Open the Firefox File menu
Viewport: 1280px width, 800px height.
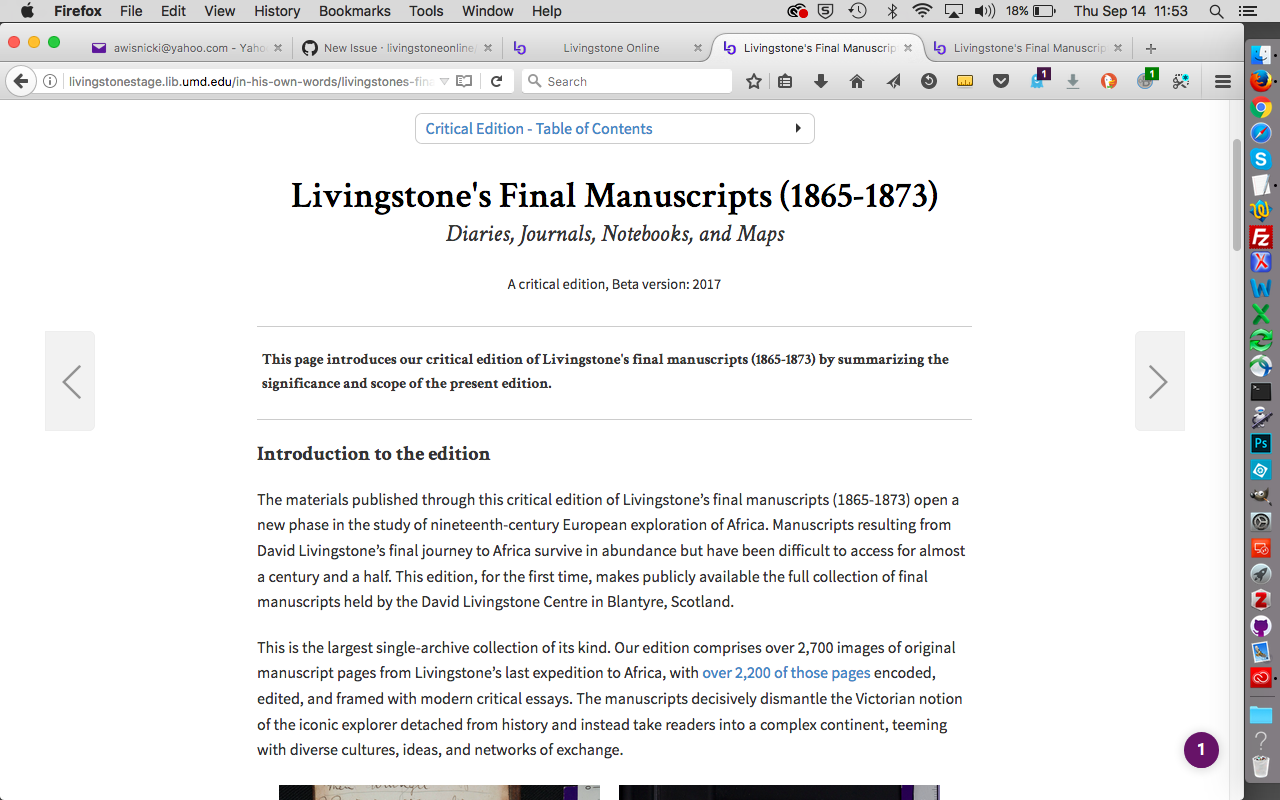tap(131, 11)
